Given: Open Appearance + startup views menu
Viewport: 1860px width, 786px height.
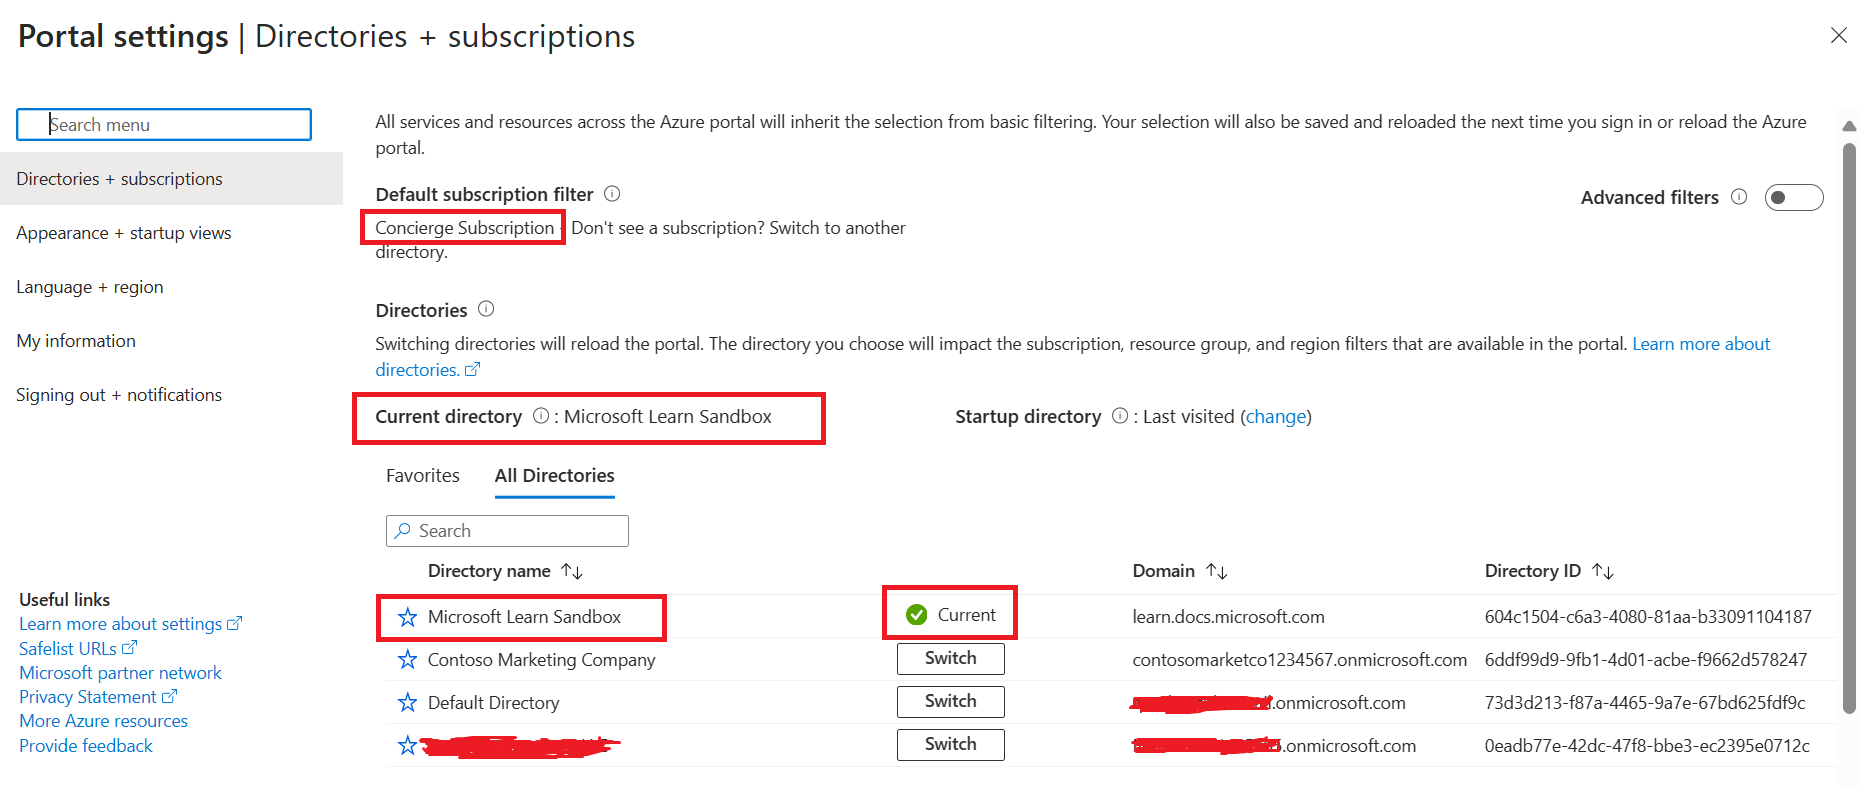Looking at the screenshot, I should 124,233.
